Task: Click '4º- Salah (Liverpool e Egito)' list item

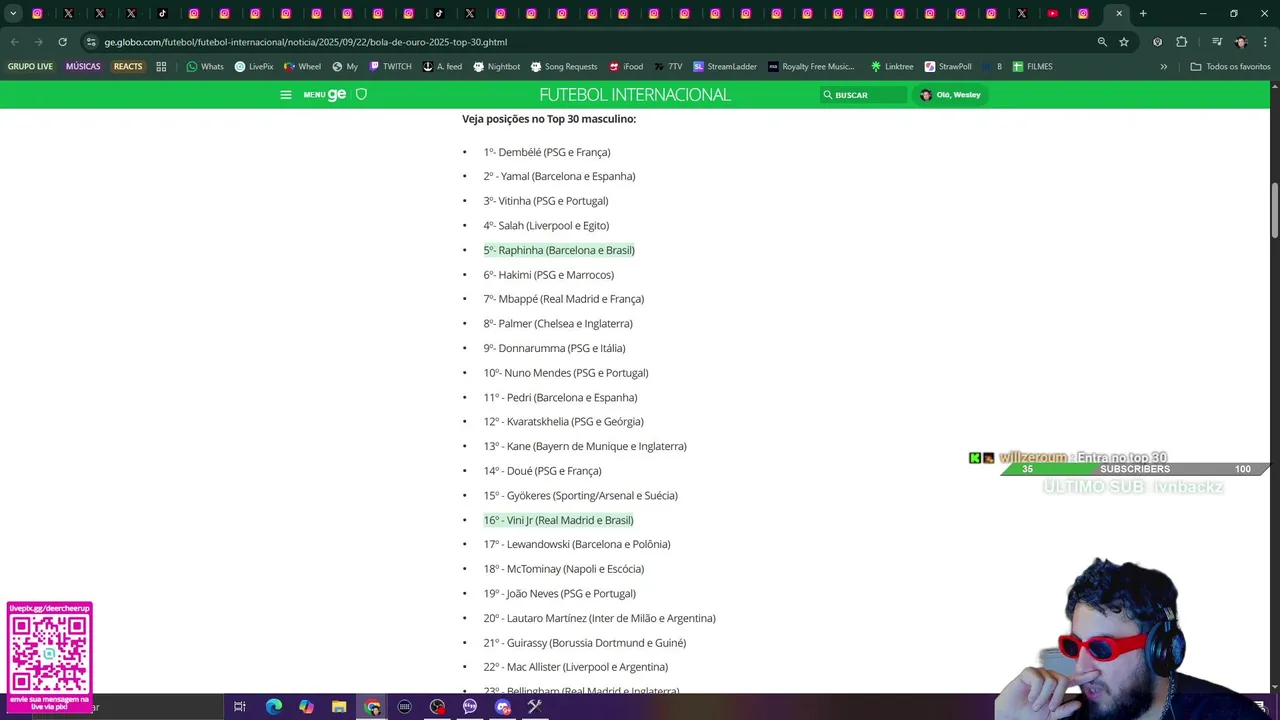Action: click(x=546, y=225)
